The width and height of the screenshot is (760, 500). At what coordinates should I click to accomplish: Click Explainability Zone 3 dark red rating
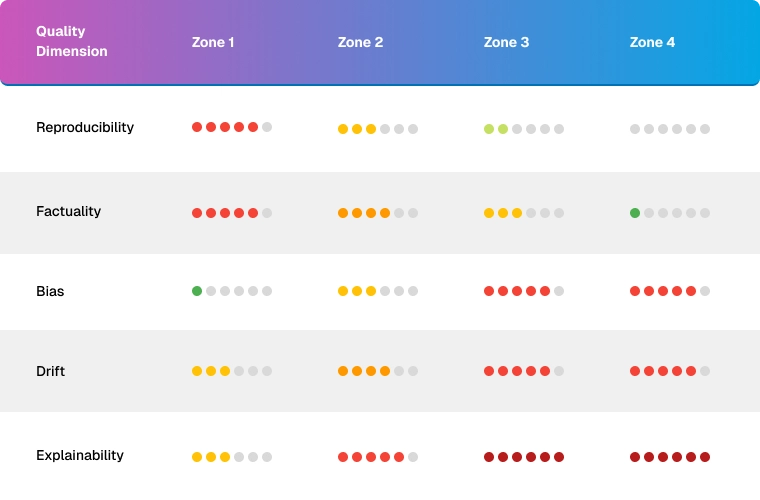click(524, 457)
